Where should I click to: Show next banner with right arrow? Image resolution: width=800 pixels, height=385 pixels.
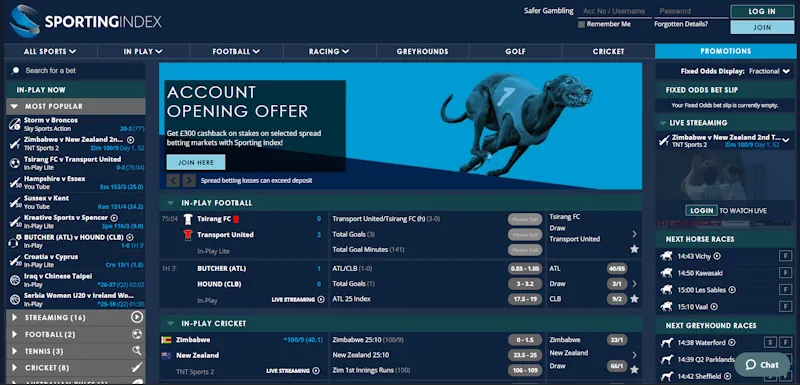pos(189,180)
